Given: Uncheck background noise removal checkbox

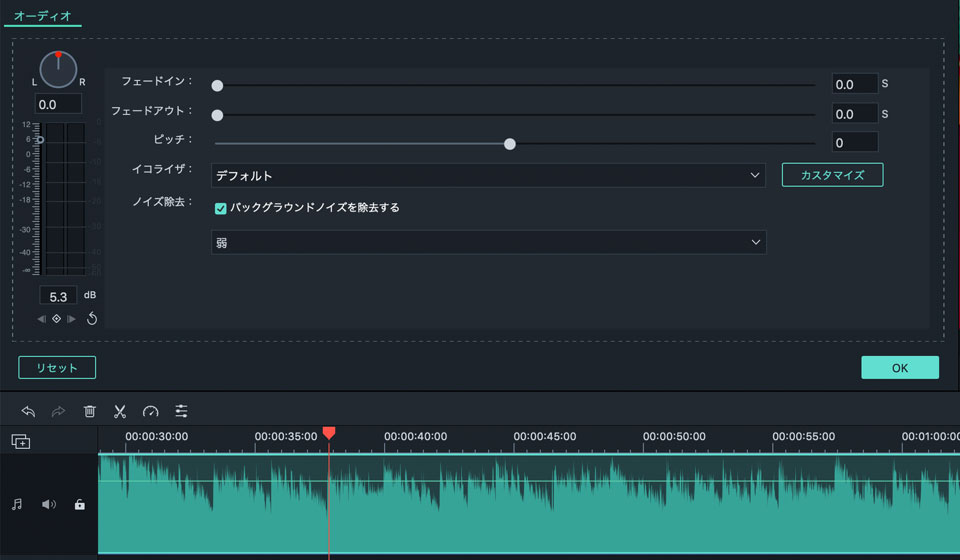Looking at the screenshot, I should coord(220,208).
